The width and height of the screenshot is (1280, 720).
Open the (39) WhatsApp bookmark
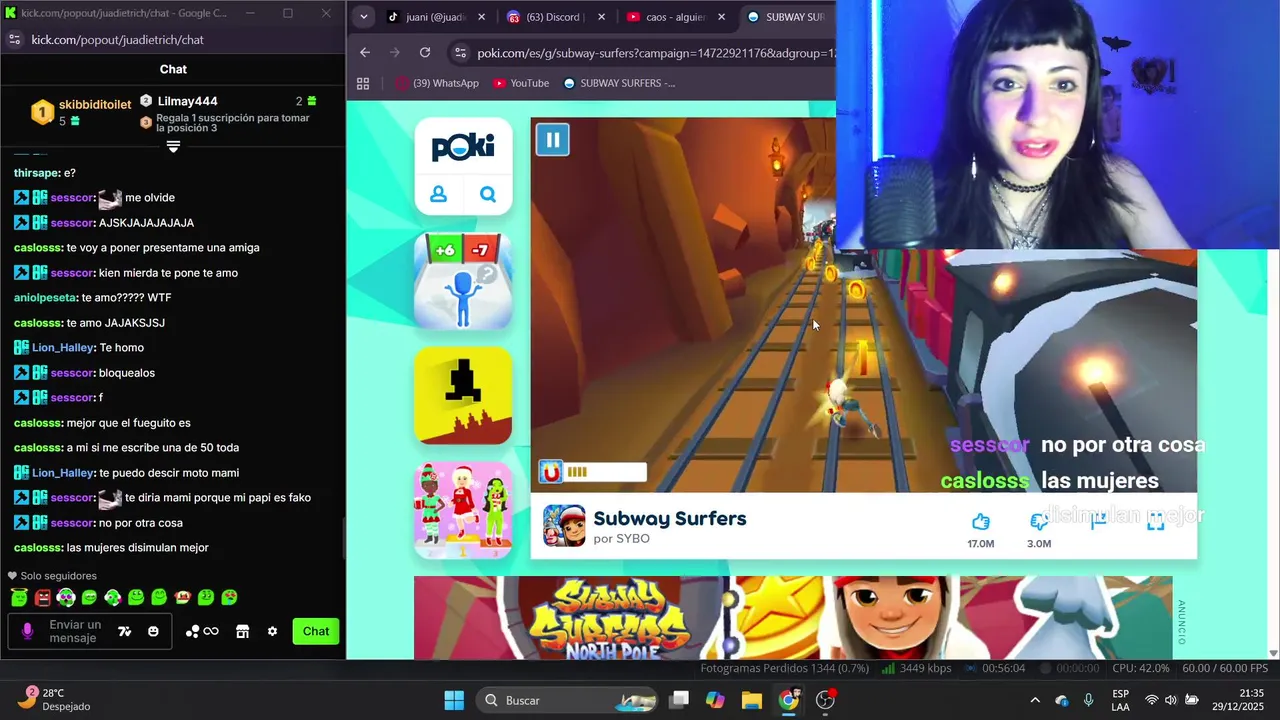point(437,83)
